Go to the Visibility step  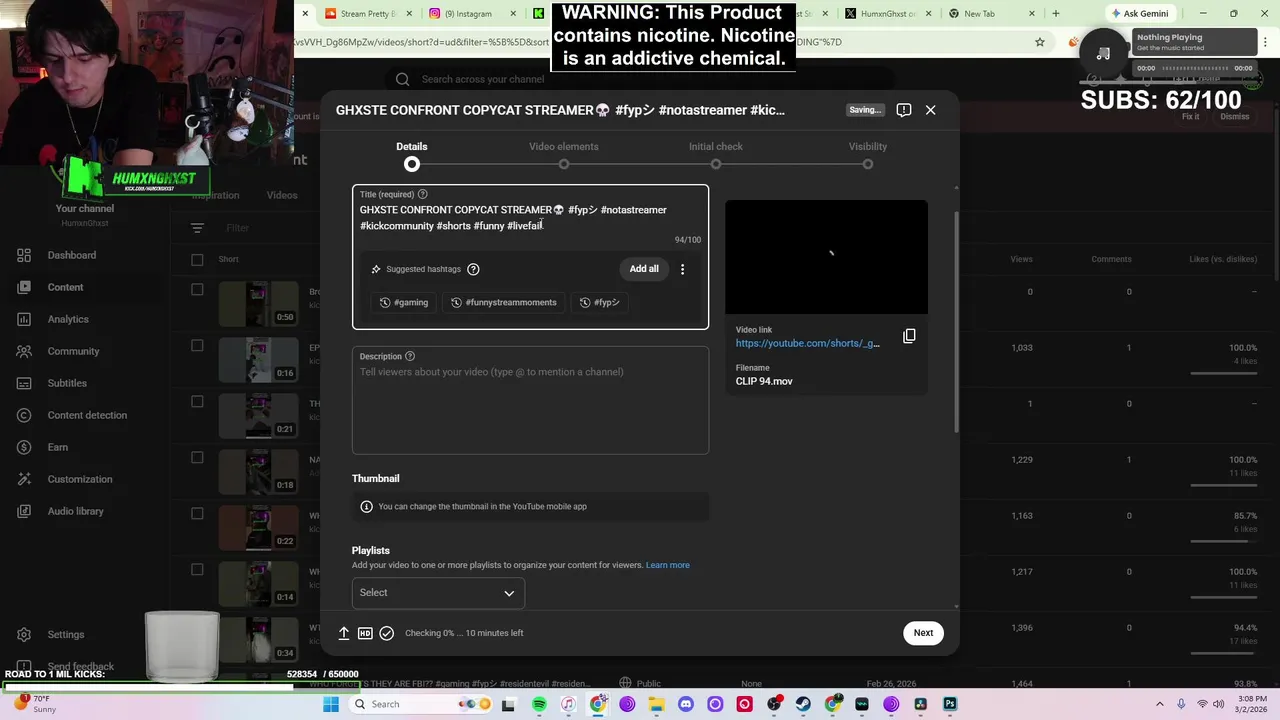(868, 154)
